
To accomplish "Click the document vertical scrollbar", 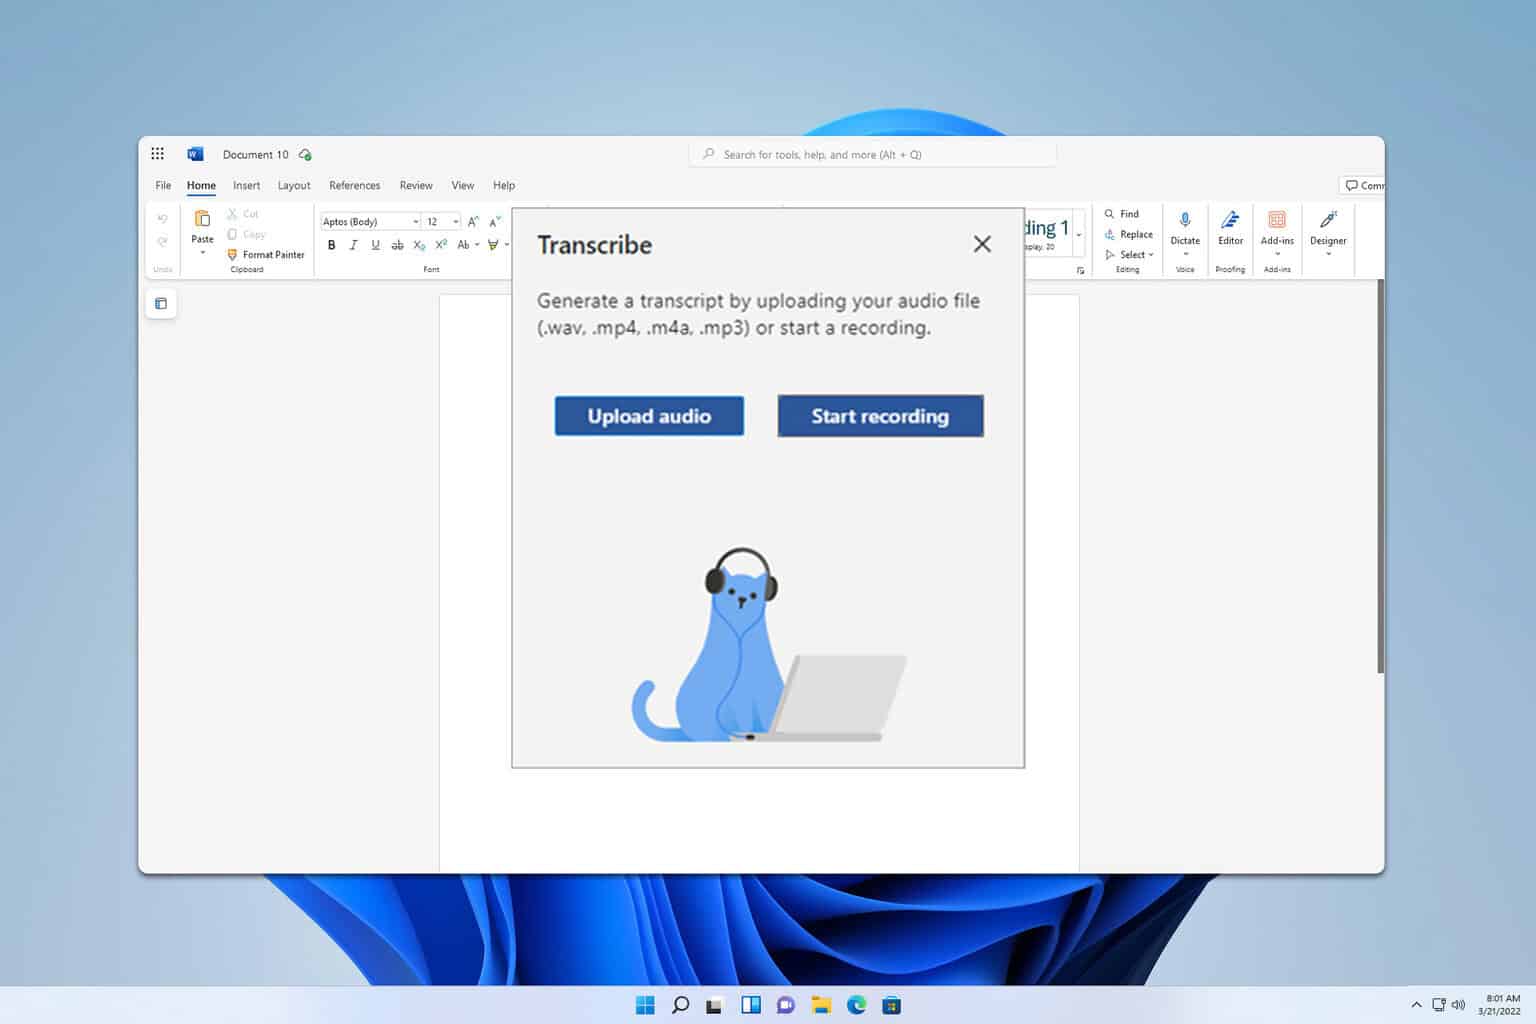I will (x=1380, y=476).
